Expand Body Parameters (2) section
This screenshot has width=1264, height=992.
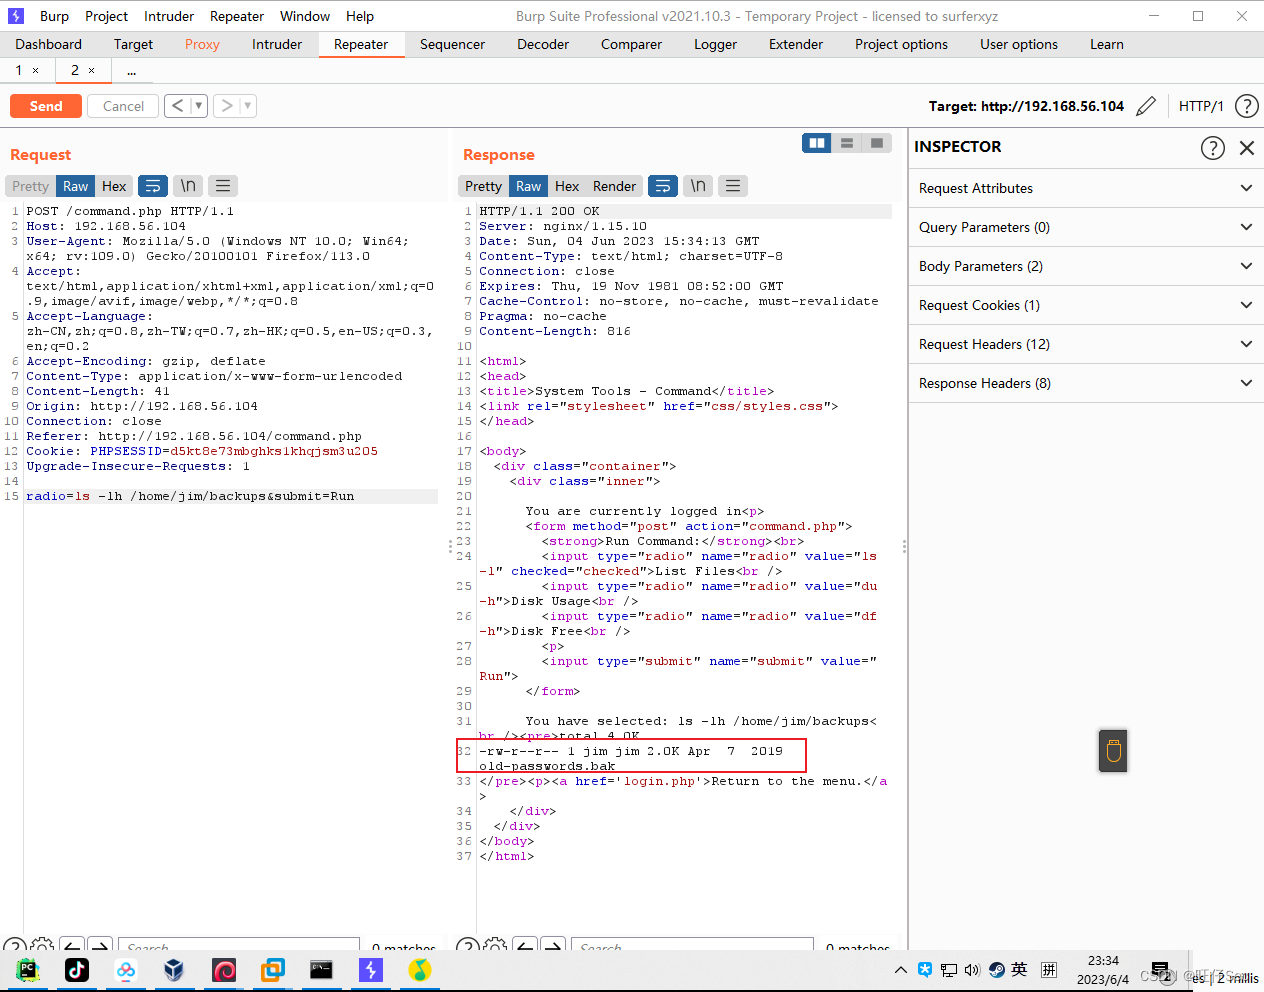click(x=1086, y=266)
